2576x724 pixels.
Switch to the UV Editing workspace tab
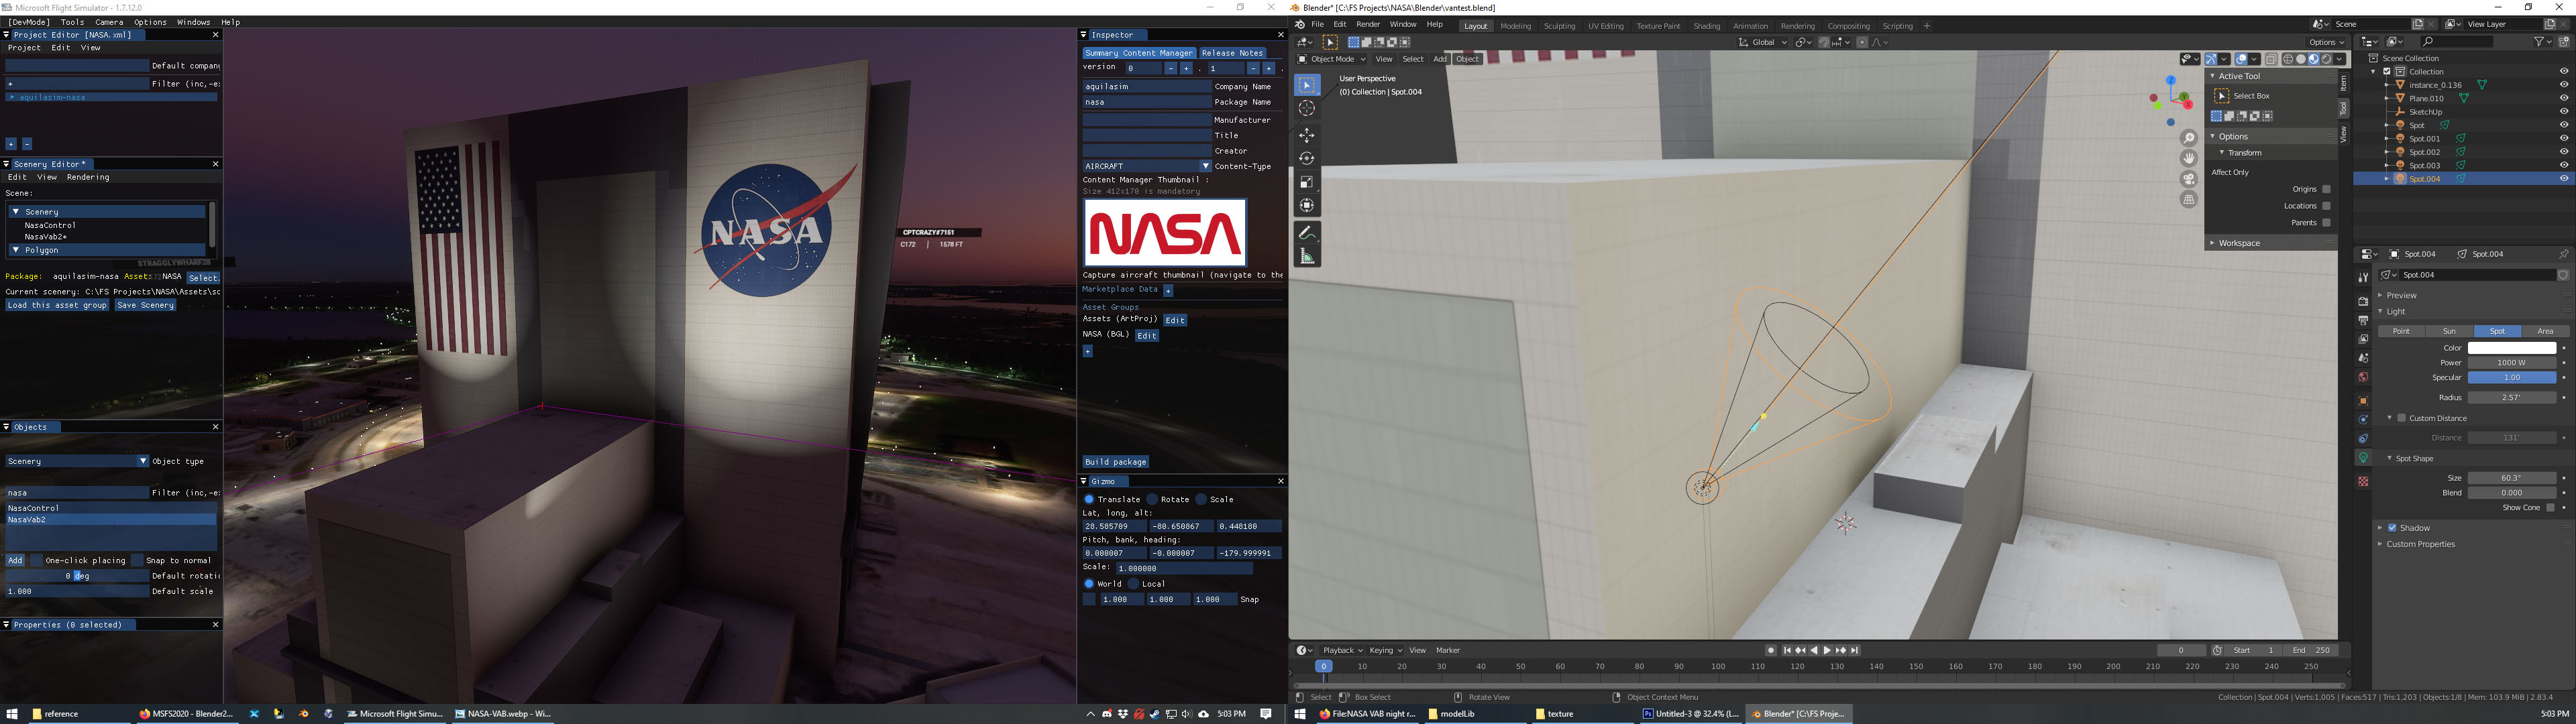(1606, 26)
